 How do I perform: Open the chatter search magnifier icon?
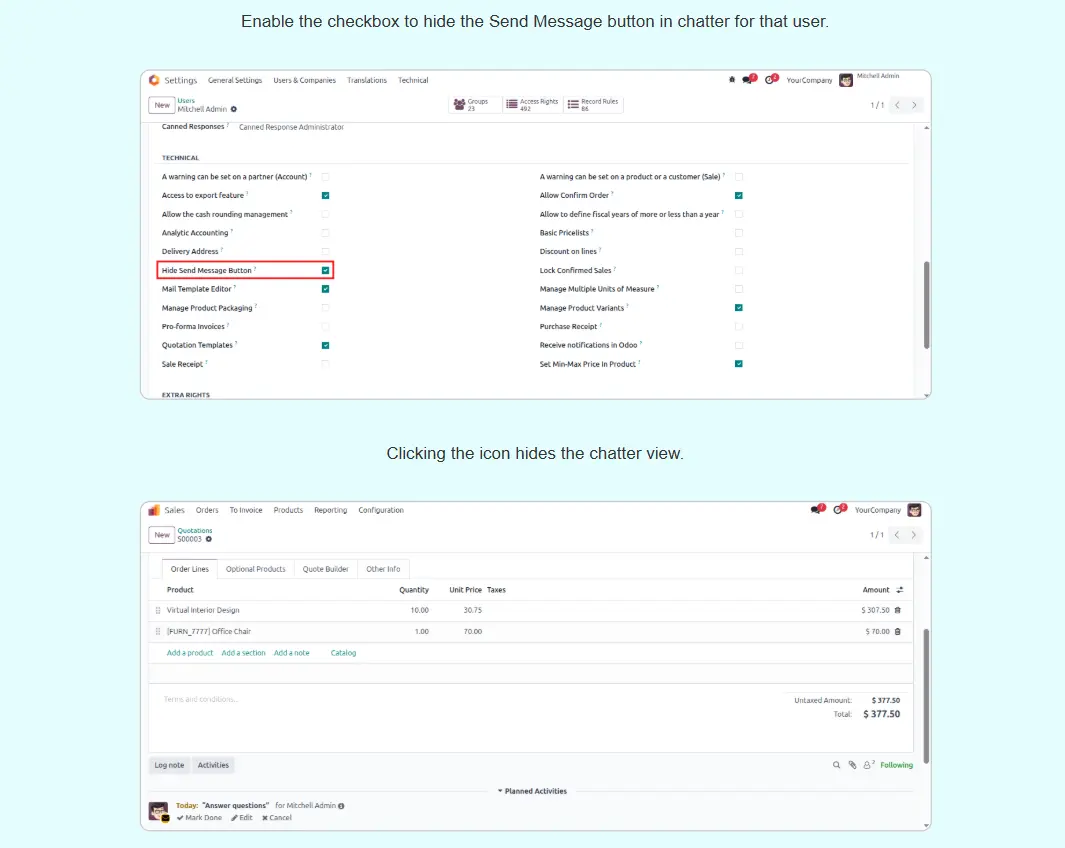pos(836,765)
